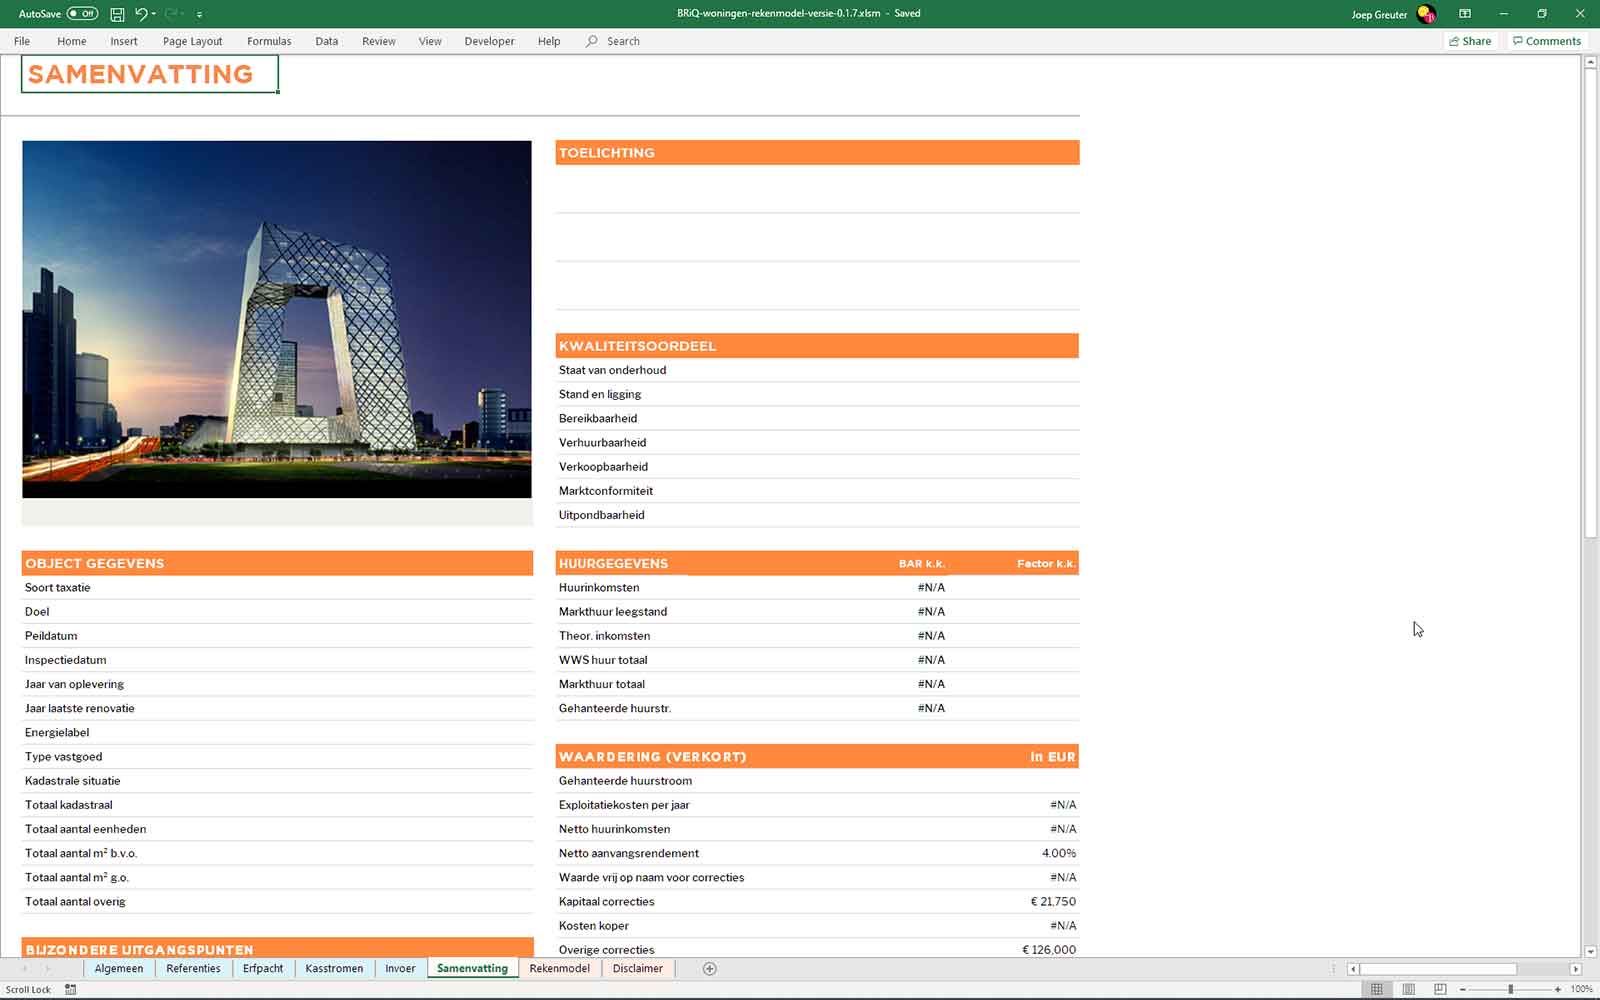Open Ribbon Display Options icon
Image resolution: width=1600 pixels, height=1000 pixels.
tap(1465, 14)
